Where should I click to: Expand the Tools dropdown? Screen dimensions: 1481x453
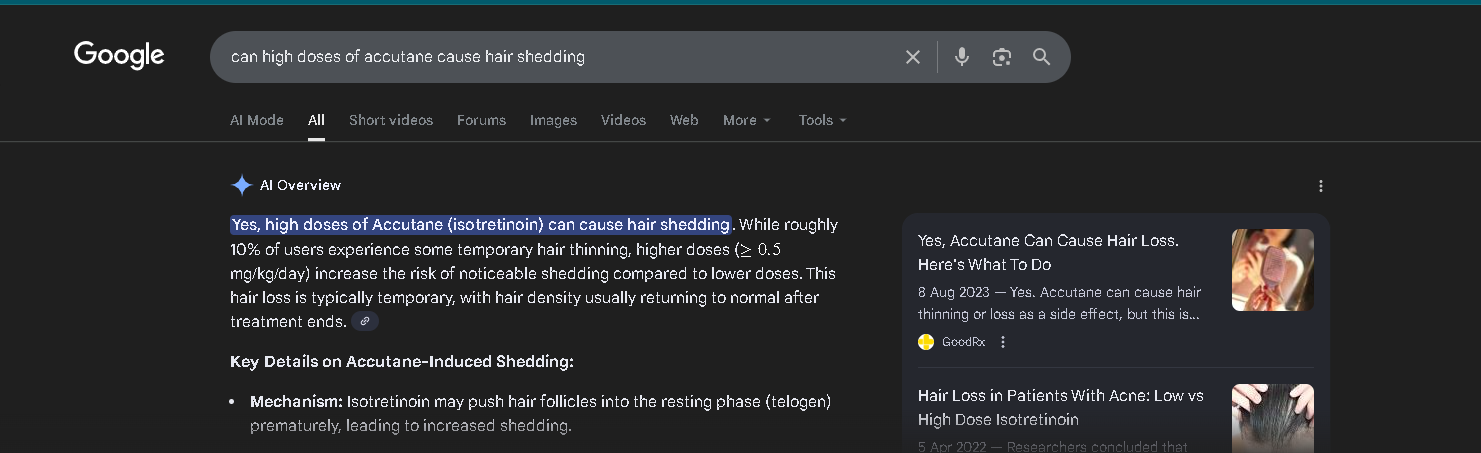[x=823, y=120]
